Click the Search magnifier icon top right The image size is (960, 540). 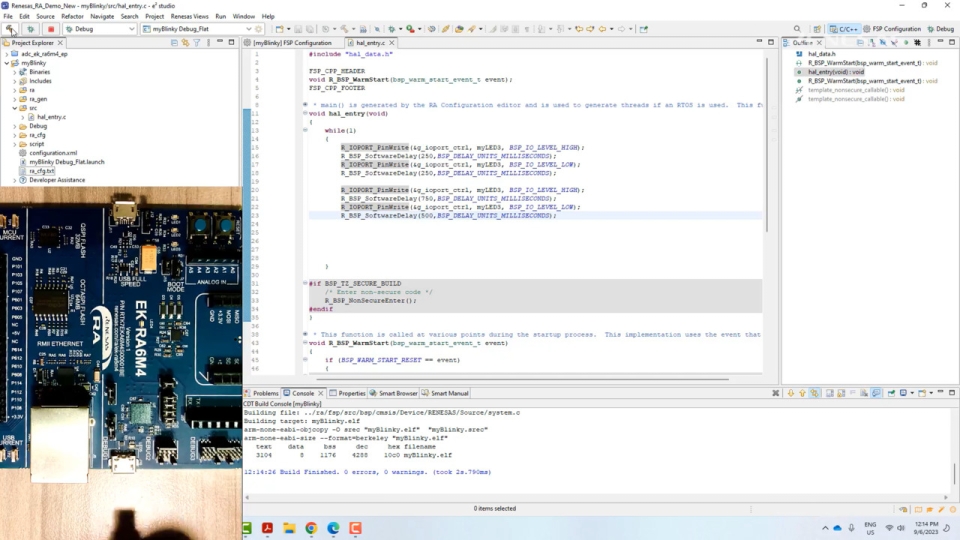coord(797,29)
